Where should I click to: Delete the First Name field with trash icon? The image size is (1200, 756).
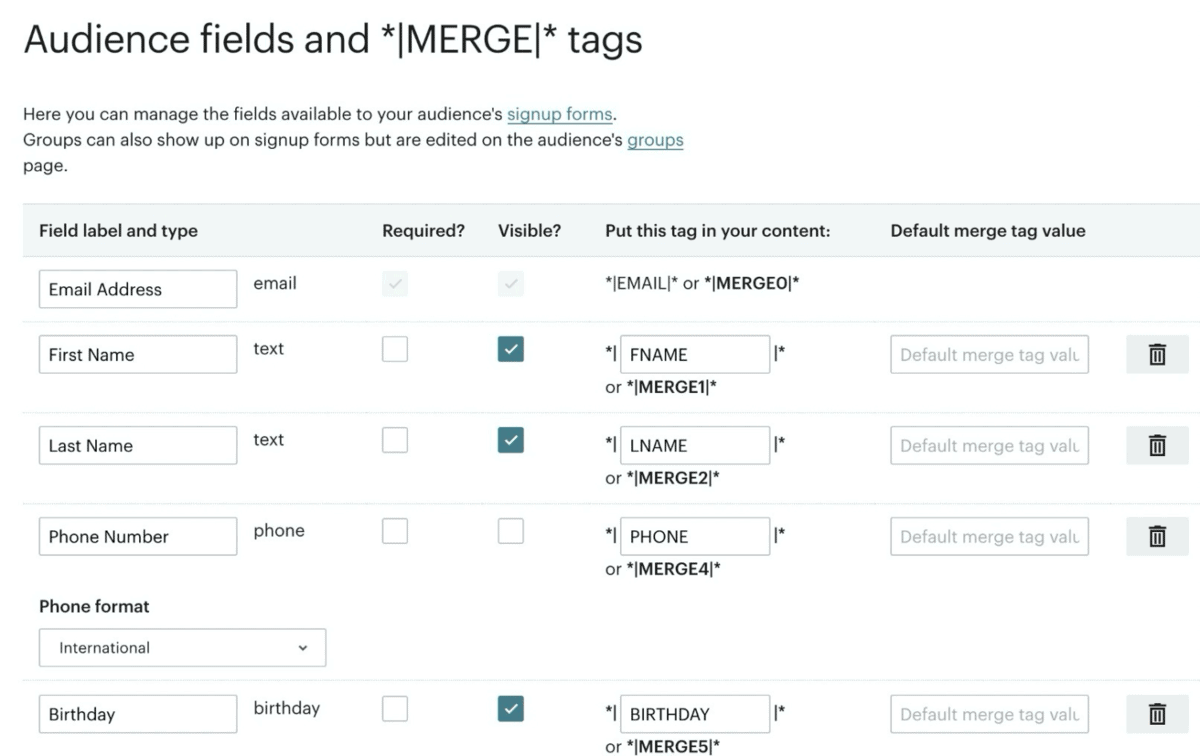click(x=1157, y=355)
